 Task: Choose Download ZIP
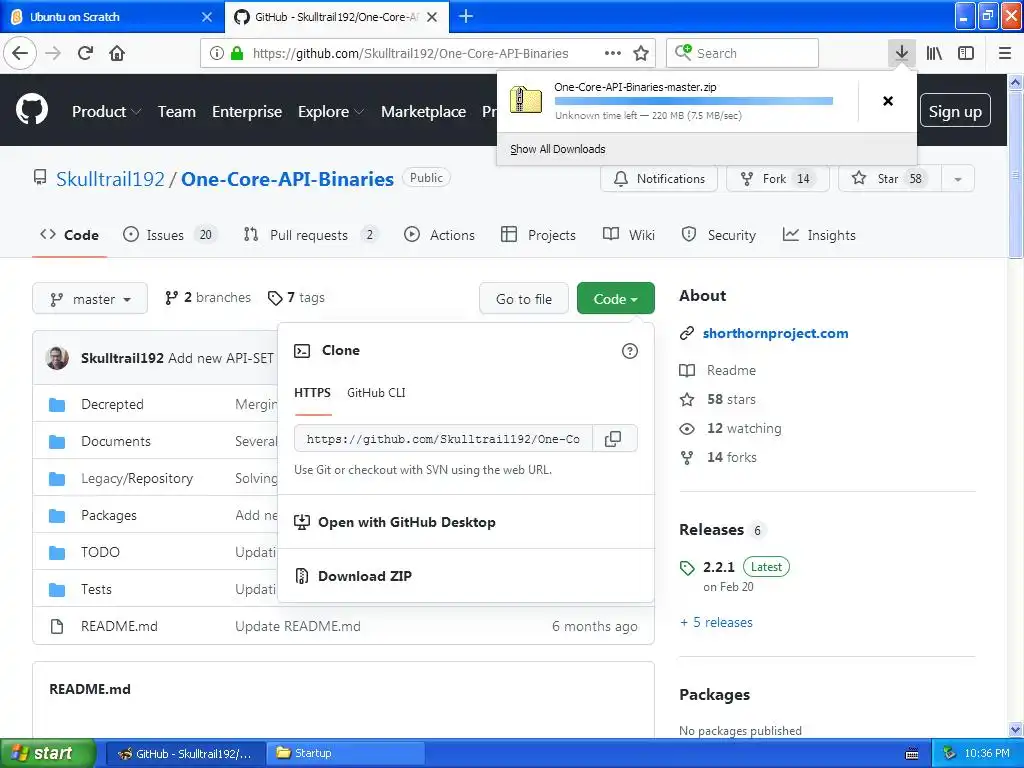[364, 576]
